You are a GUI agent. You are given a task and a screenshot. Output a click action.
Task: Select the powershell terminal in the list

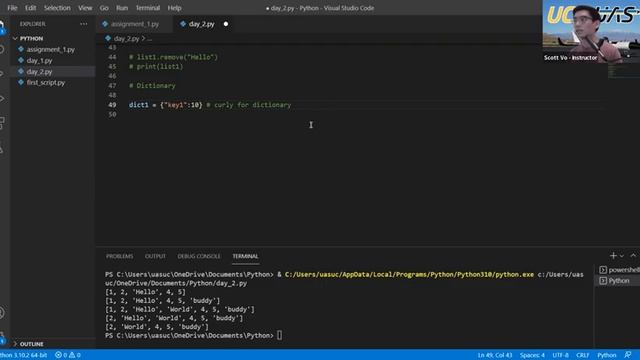click(x=619, y=270)
